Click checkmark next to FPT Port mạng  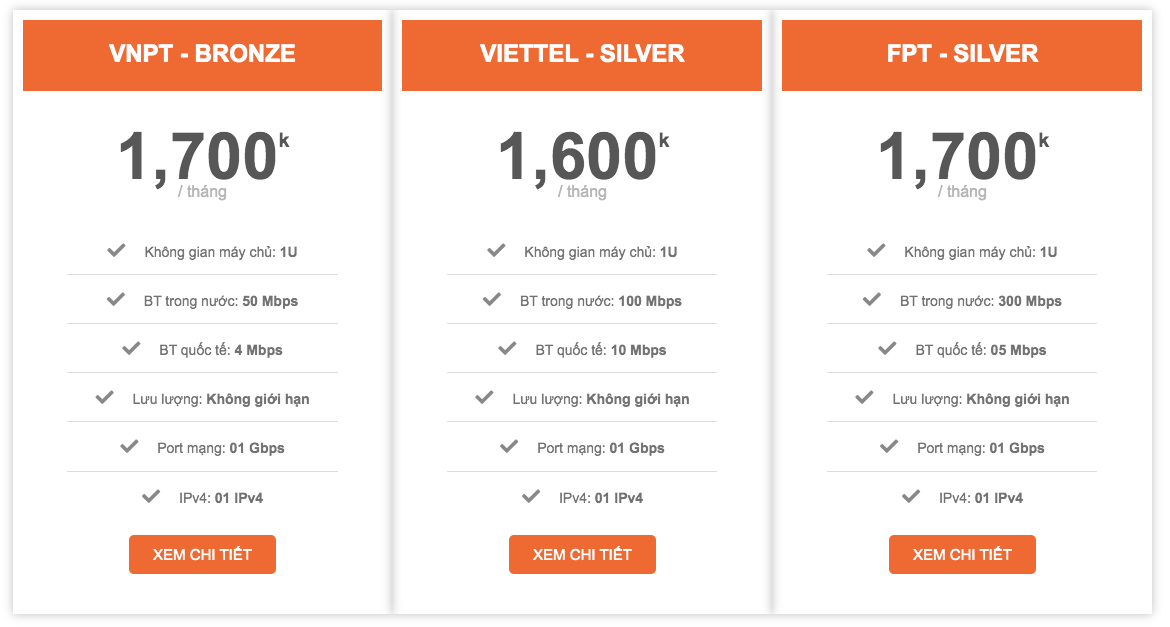889,446
